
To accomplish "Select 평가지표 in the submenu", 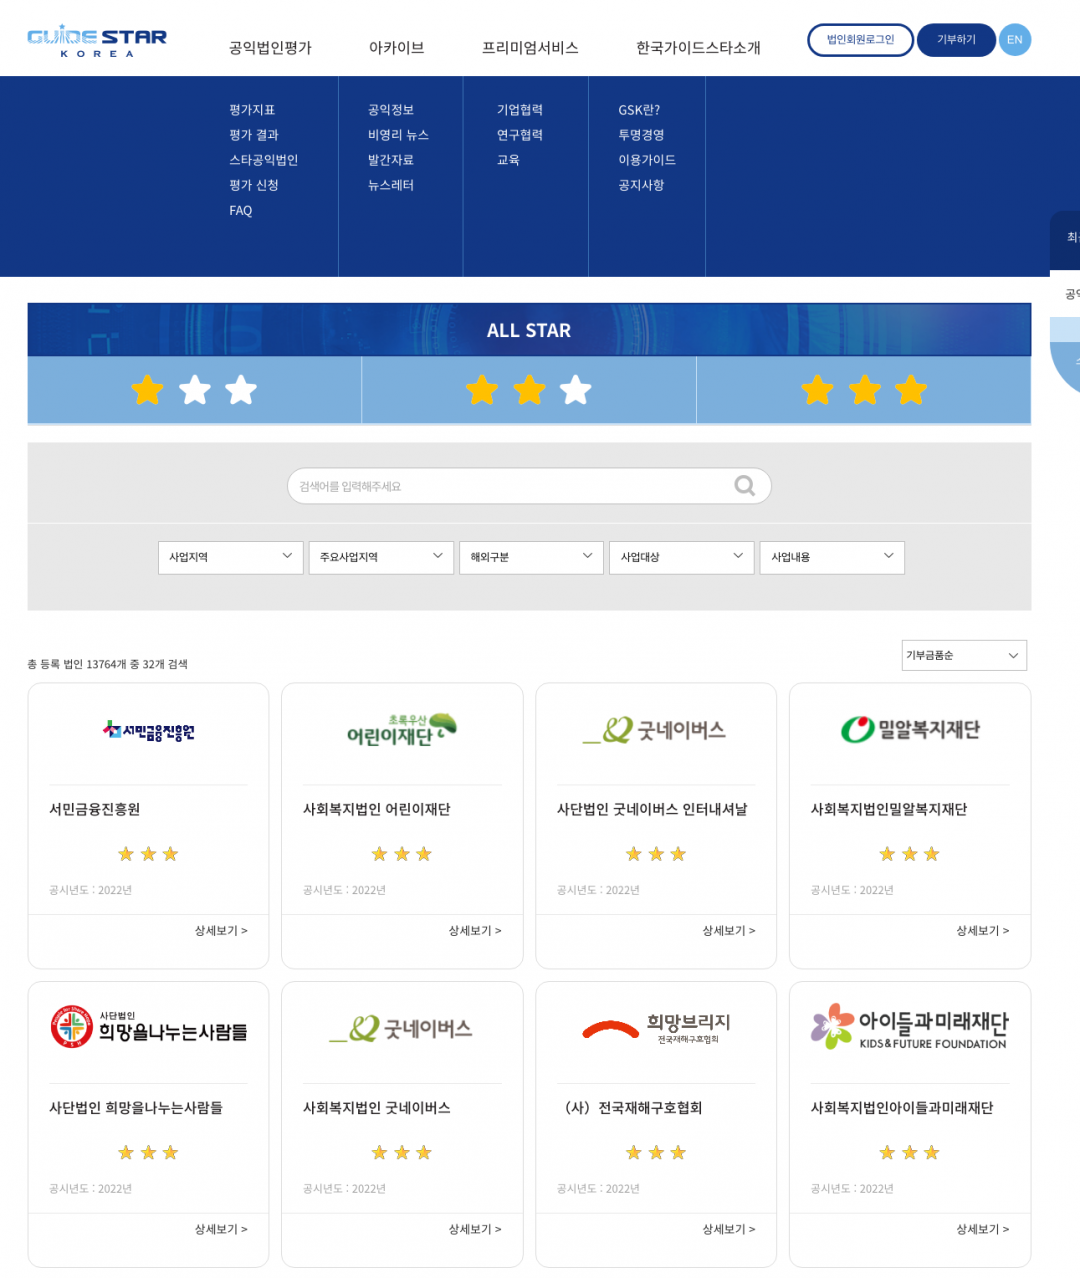I will [x=252, y=110].
